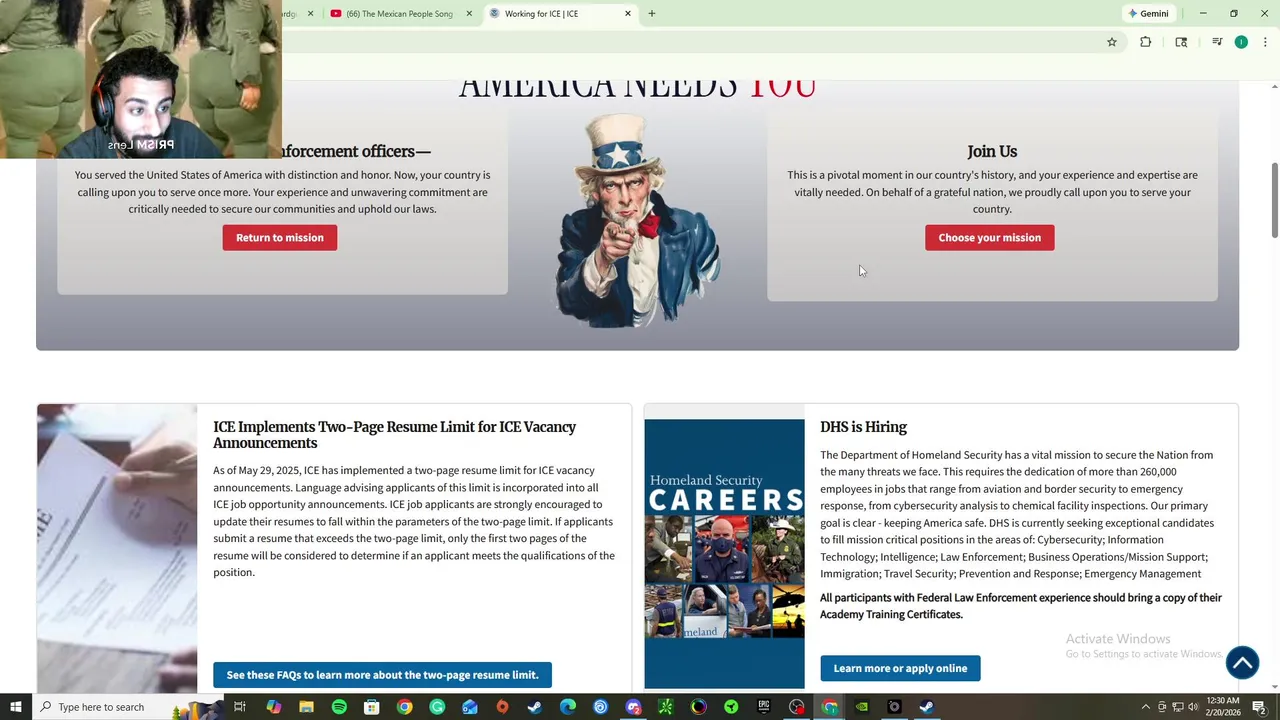Close the Working for ICE tab
Screen dimensions: 1280x720
tap(628, 13)
